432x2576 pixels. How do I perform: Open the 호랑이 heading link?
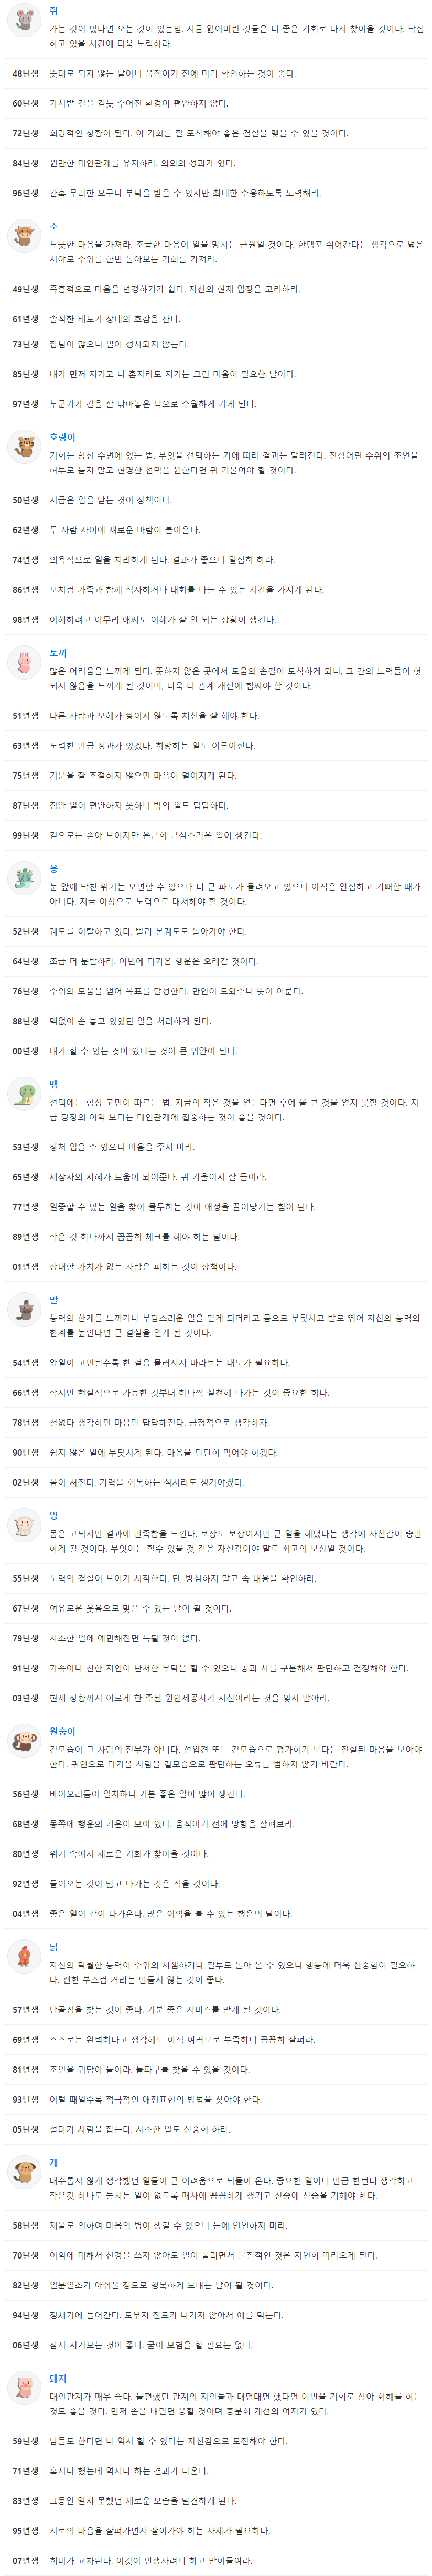coord(63,438)
